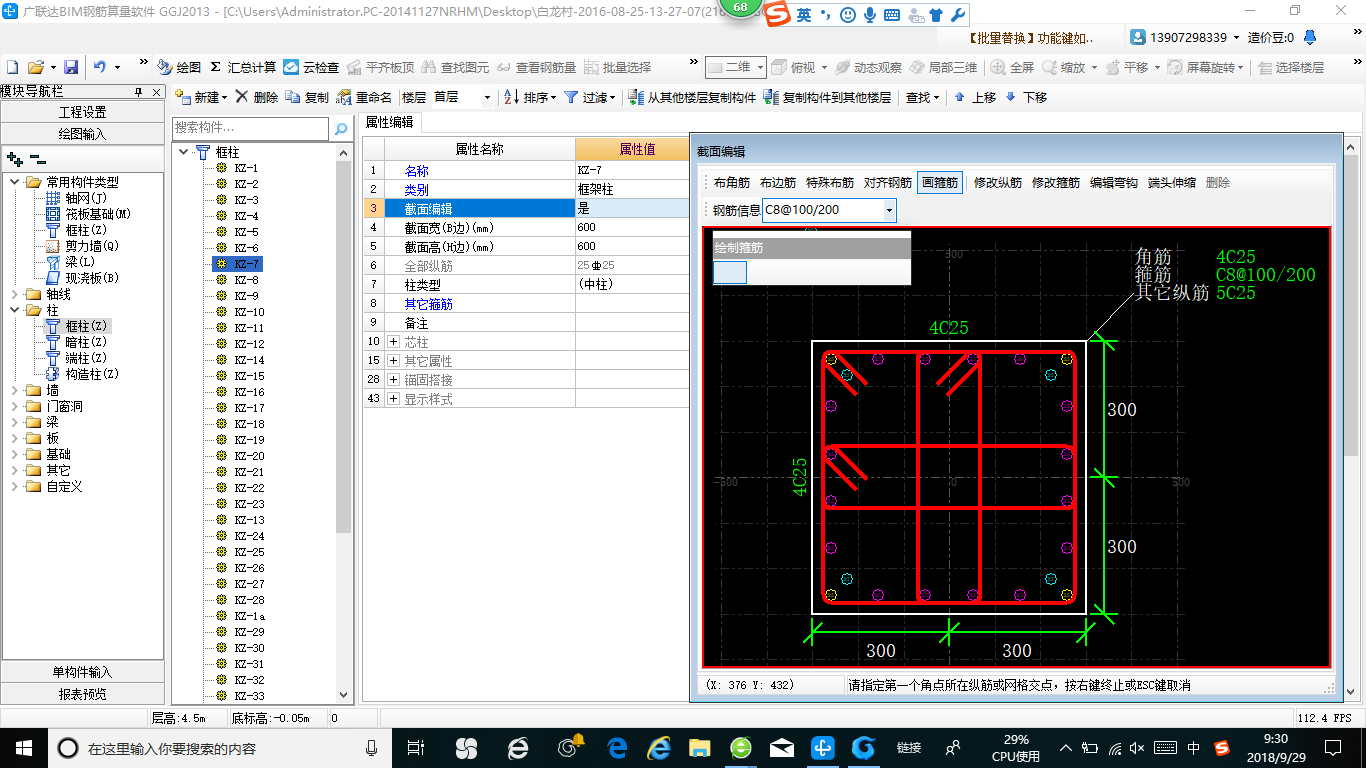1366x768 pixels.
Task: Run 汇总计算 summary calculation
Action: [243, 67]
